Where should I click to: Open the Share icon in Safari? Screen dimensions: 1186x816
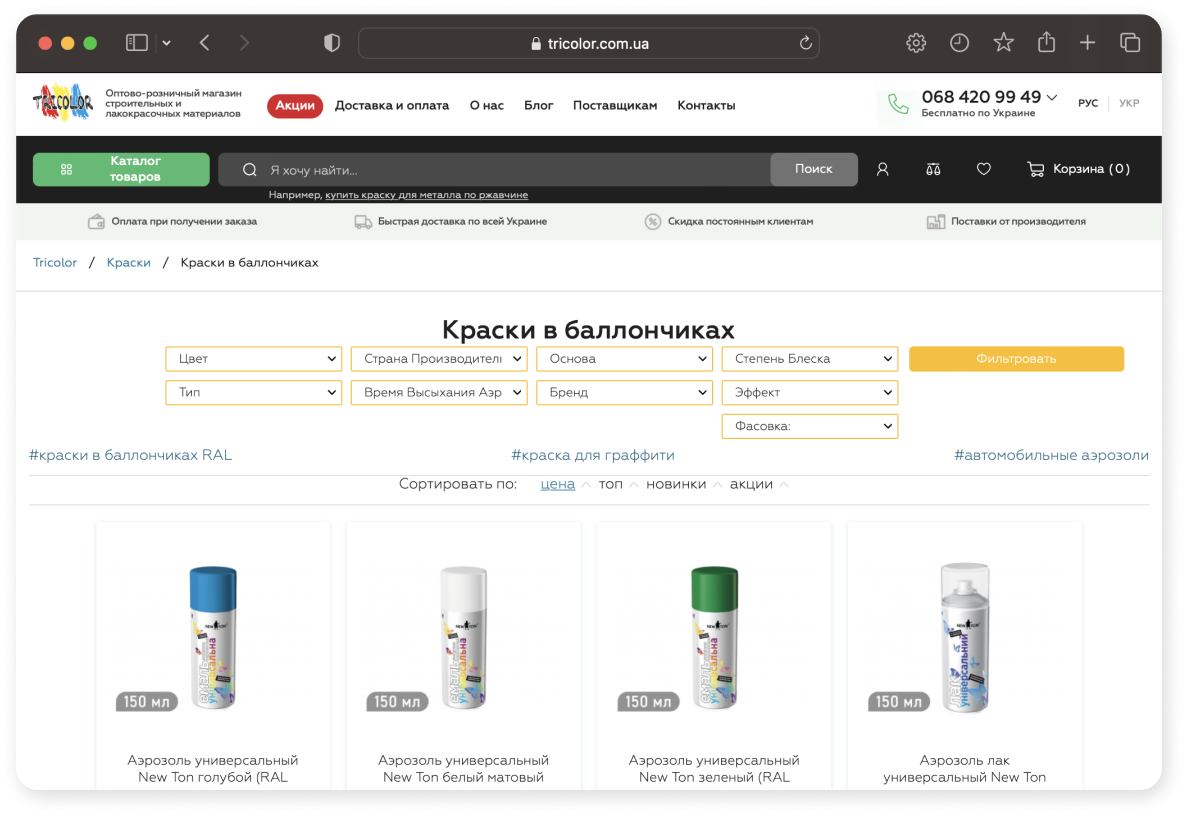(x=1046, y=42)
